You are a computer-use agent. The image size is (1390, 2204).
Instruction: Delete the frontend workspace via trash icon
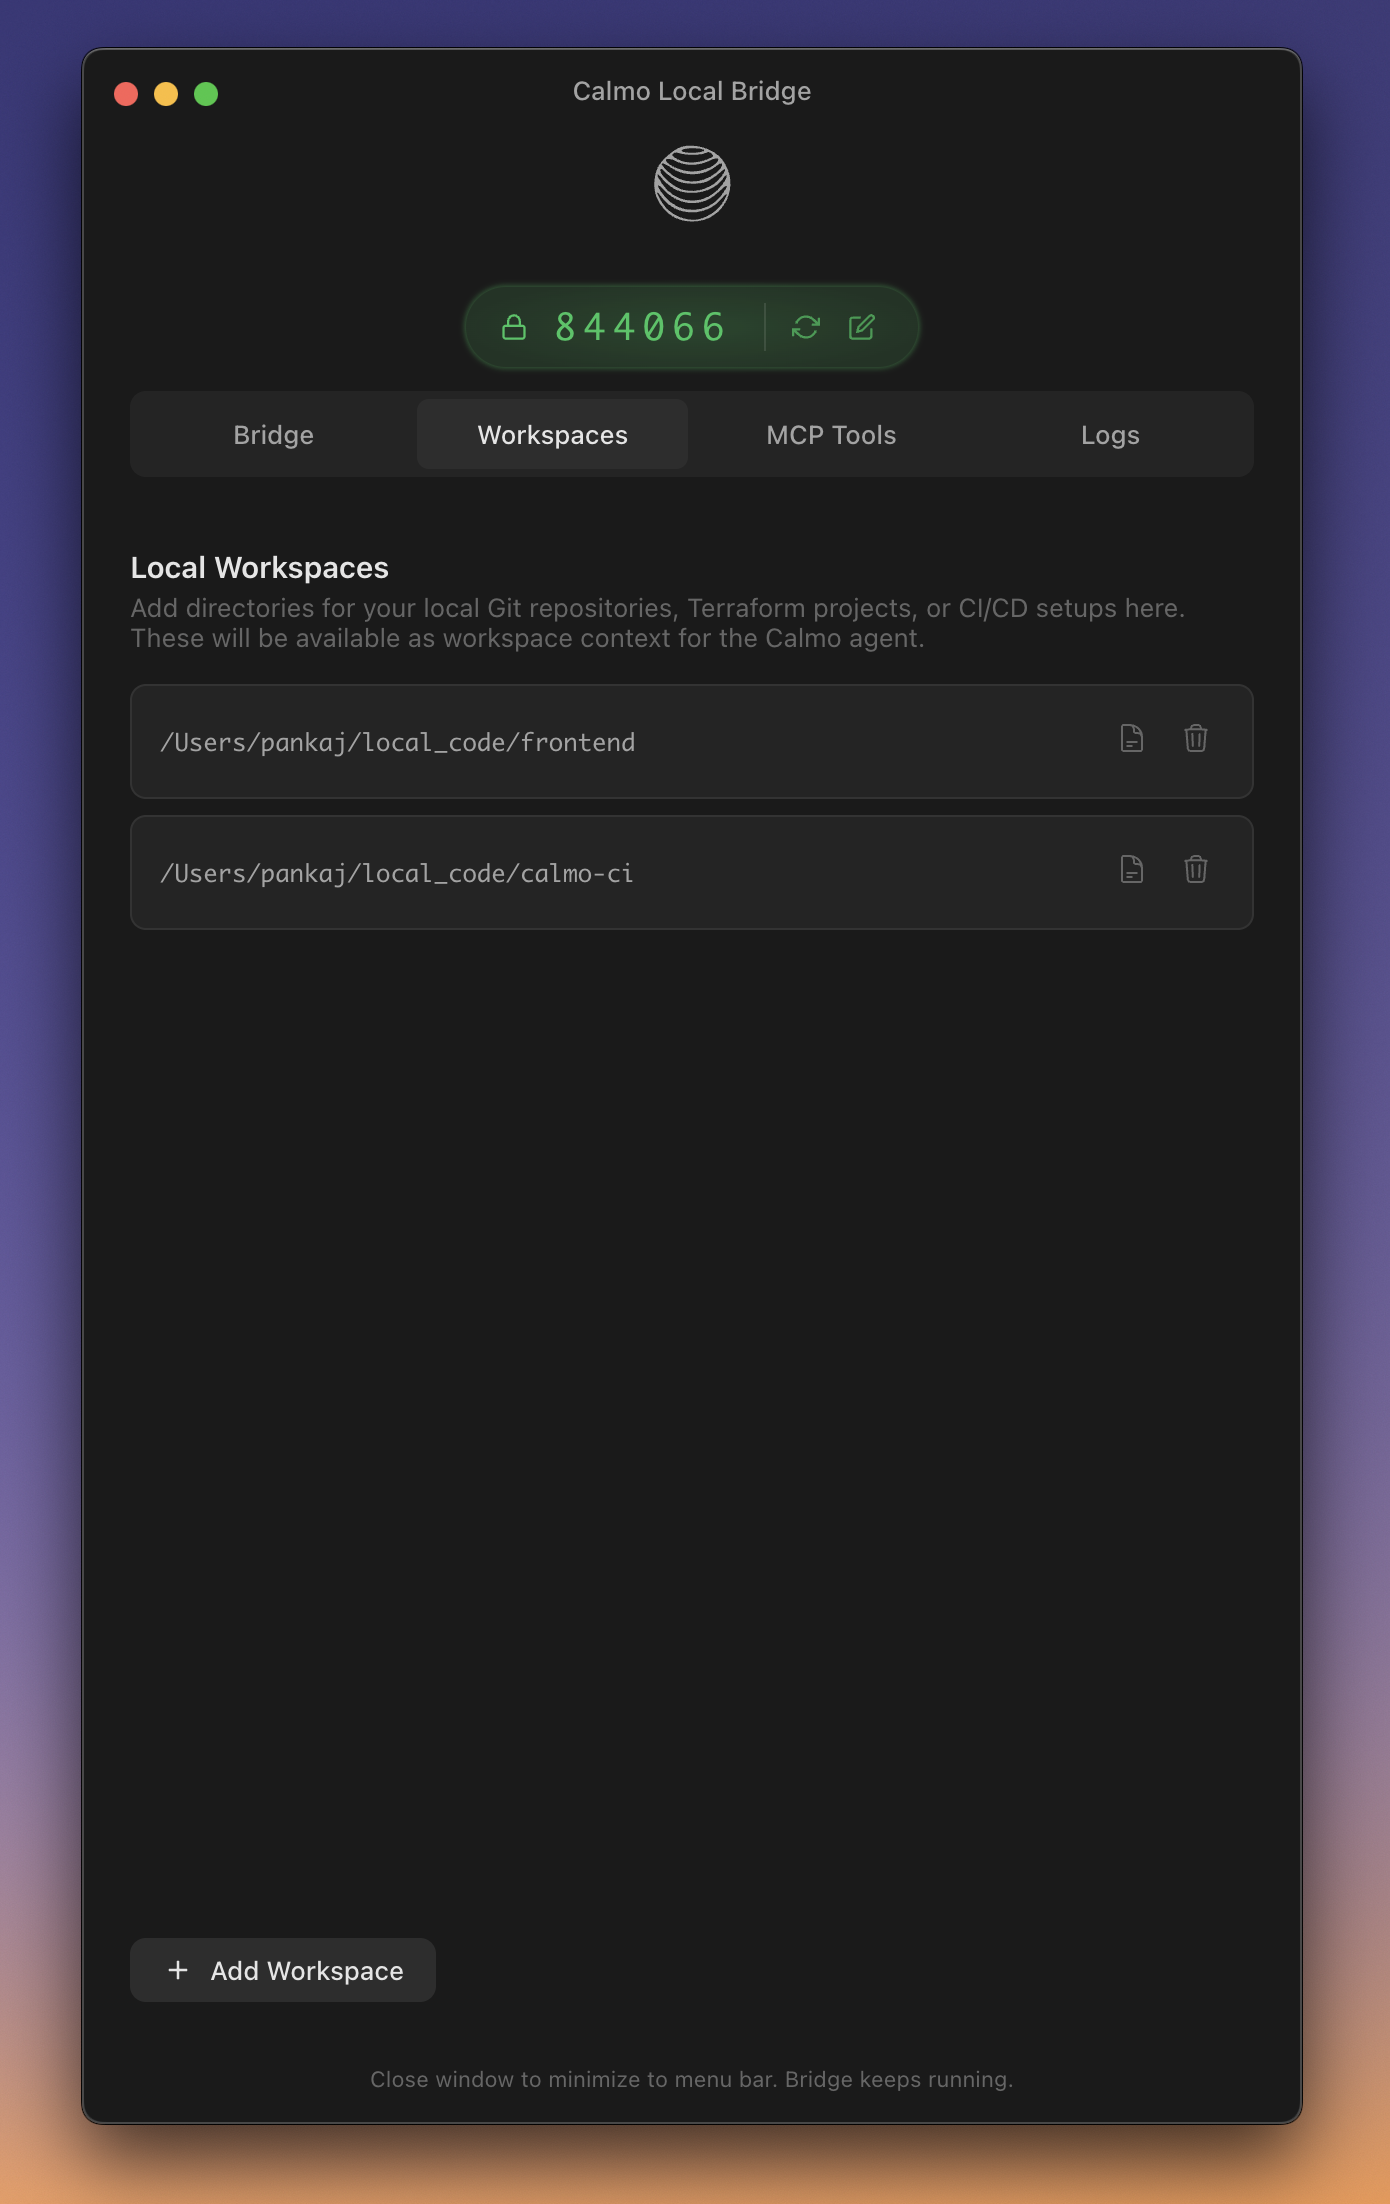1196,739
